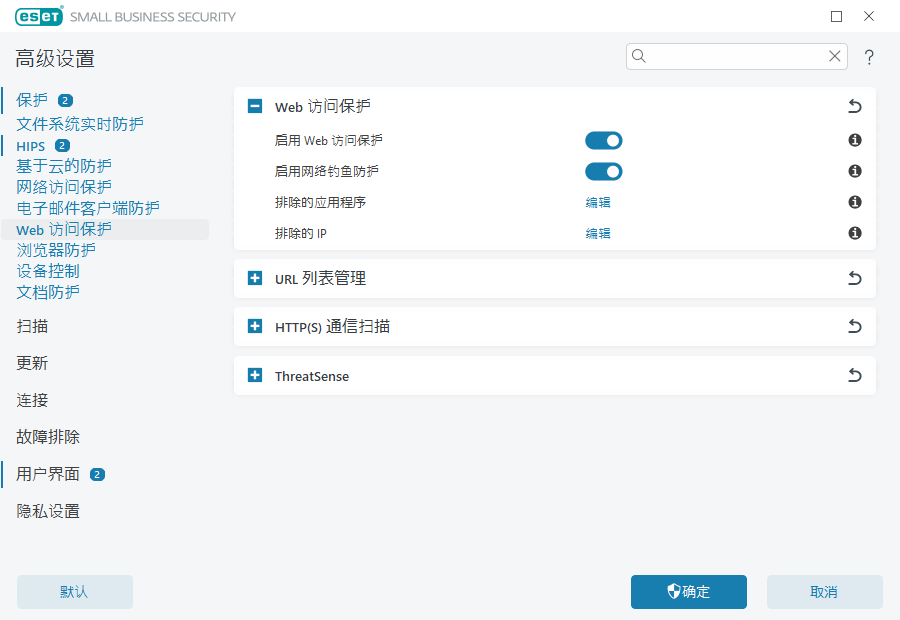Click the 默认 defaults button

point(74,592)
